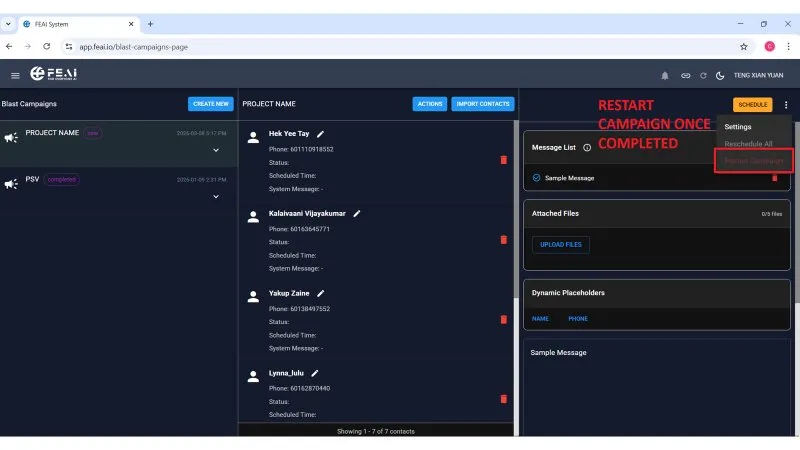This screenshot has width=800, height=450.
Task: Close the FEAI System tab
Action: [131, 24]
